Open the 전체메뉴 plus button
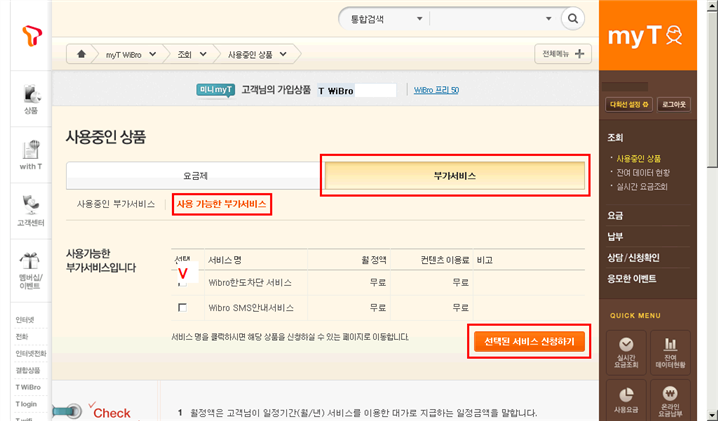 [x=563, y=54]
